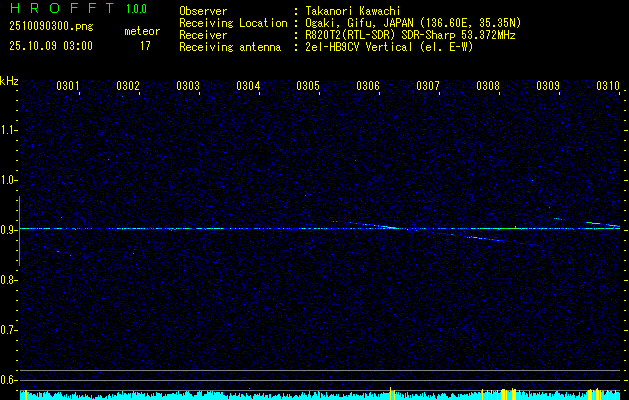Click the HROFFT title text
The height and width of the screenshot is (400, 629).
click(60, 10)
